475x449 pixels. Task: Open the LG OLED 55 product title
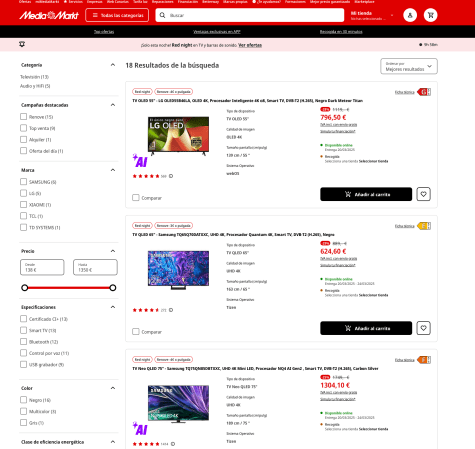248,100
